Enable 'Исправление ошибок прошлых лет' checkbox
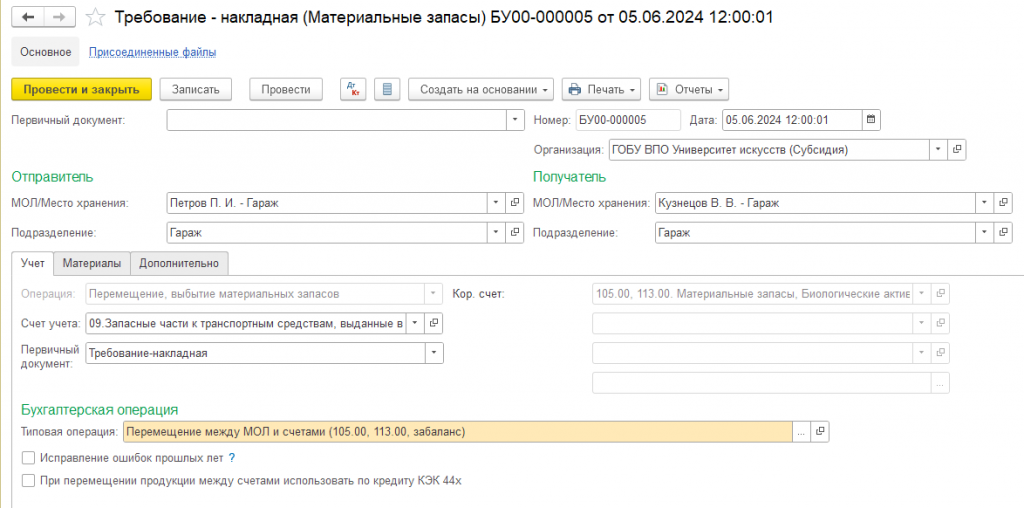Image resolution: width=1024 pixels, height=508 pixels. [x=28, y=458]
